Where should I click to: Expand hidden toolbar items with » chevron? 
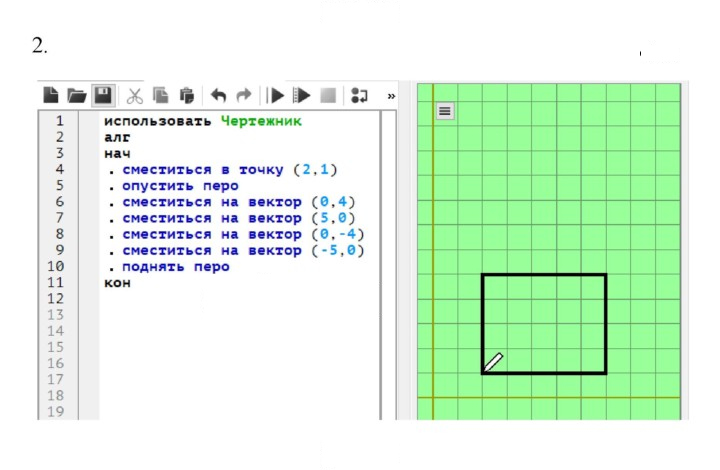click(391, 96)
